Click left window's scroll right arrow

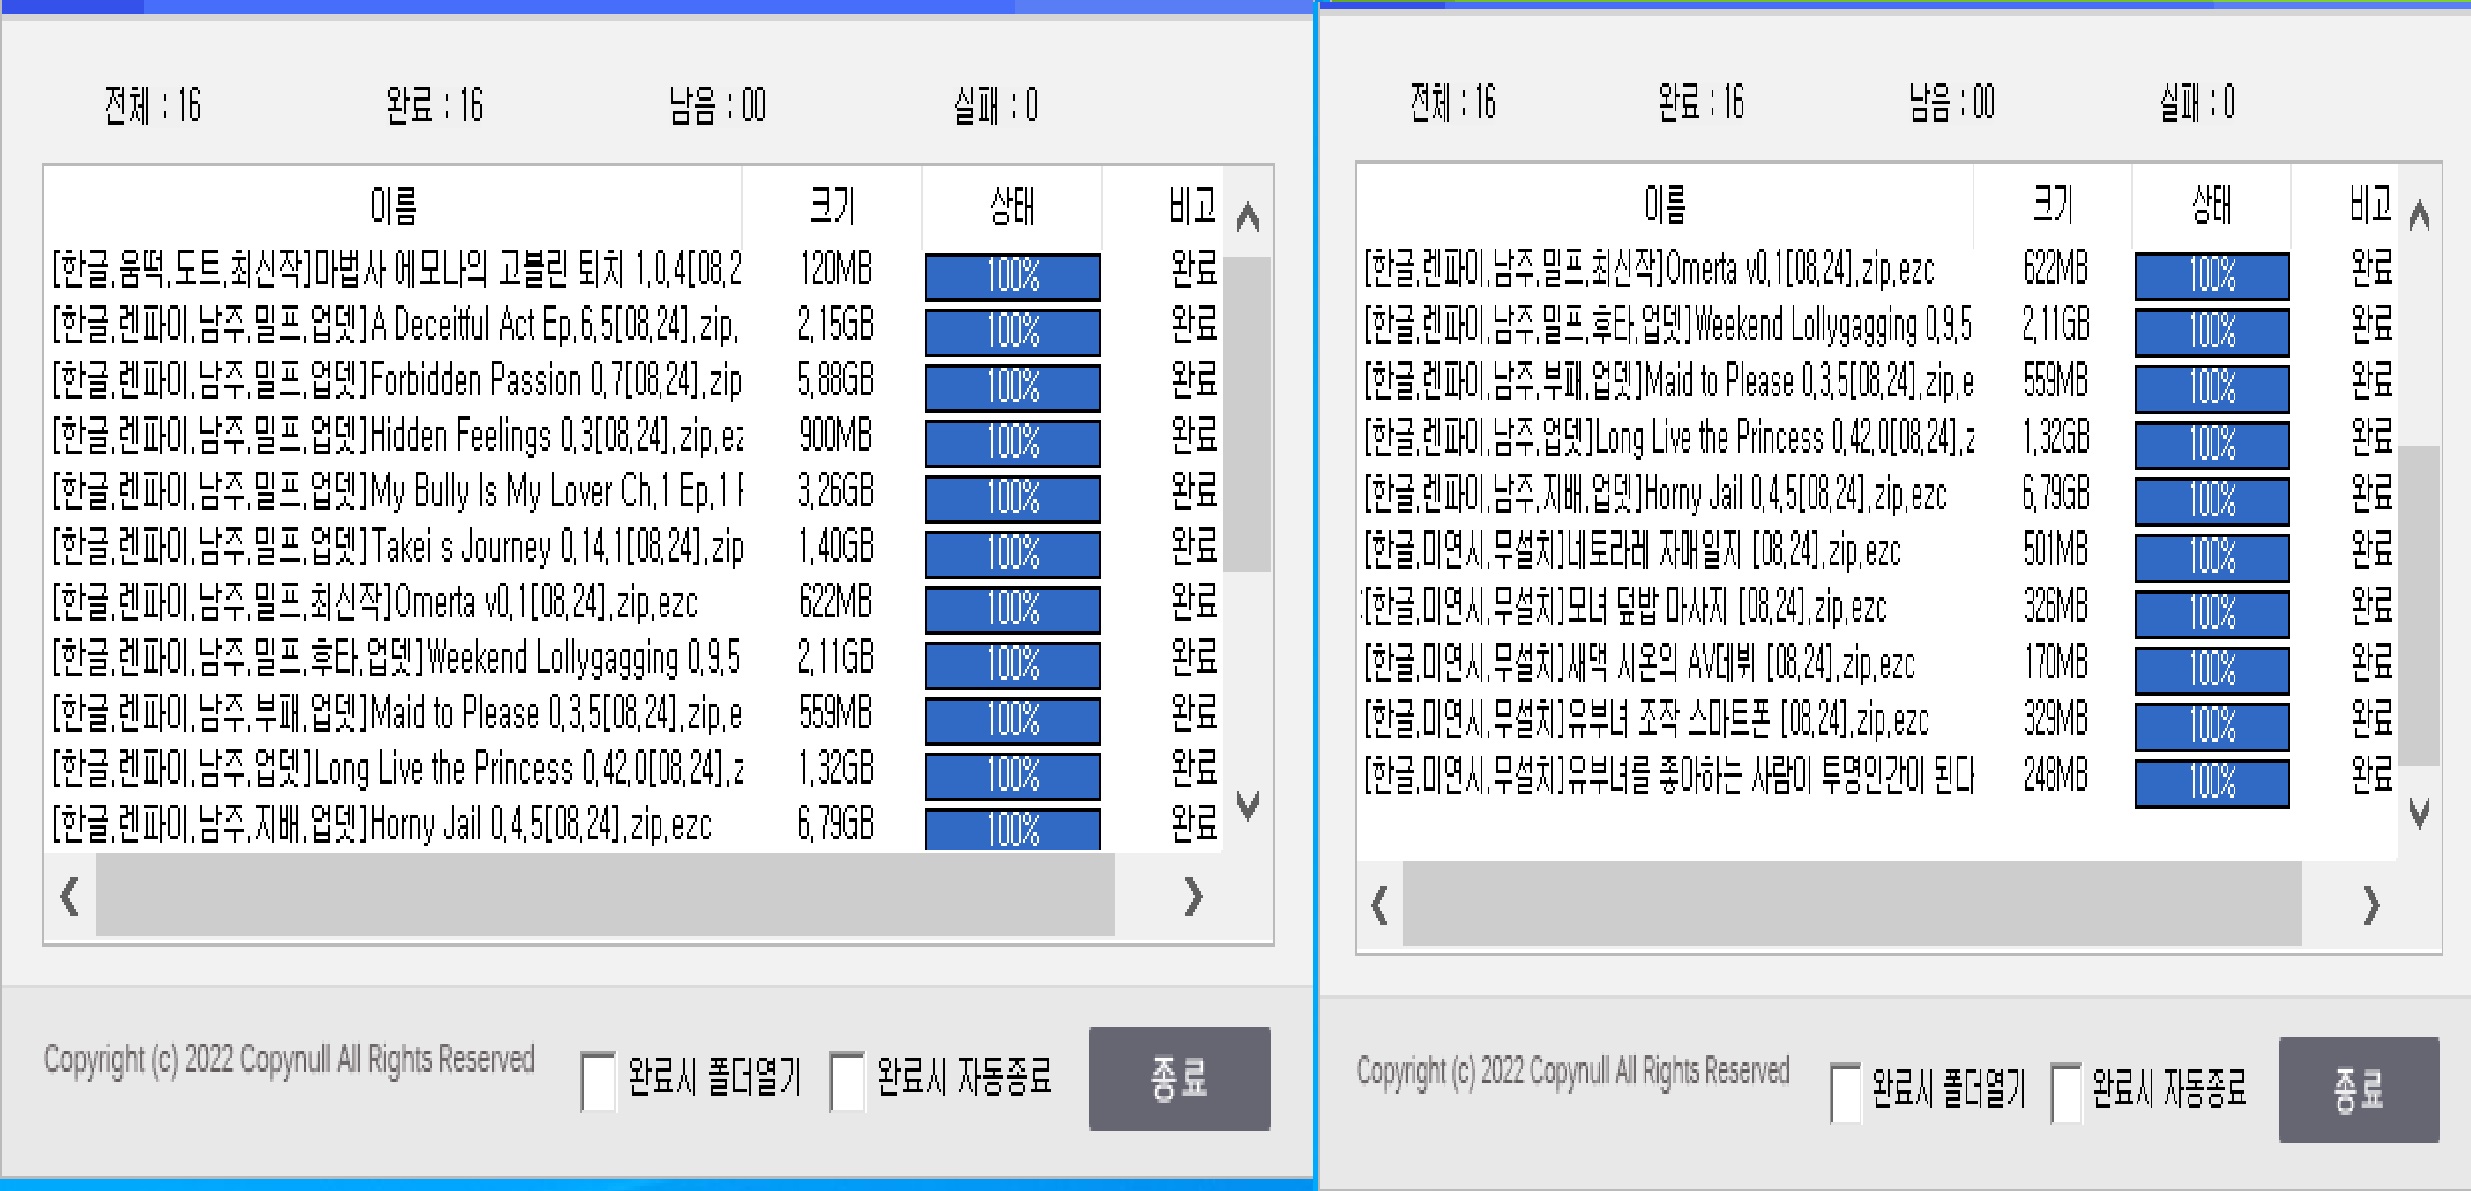click(x=1193, y=896)
